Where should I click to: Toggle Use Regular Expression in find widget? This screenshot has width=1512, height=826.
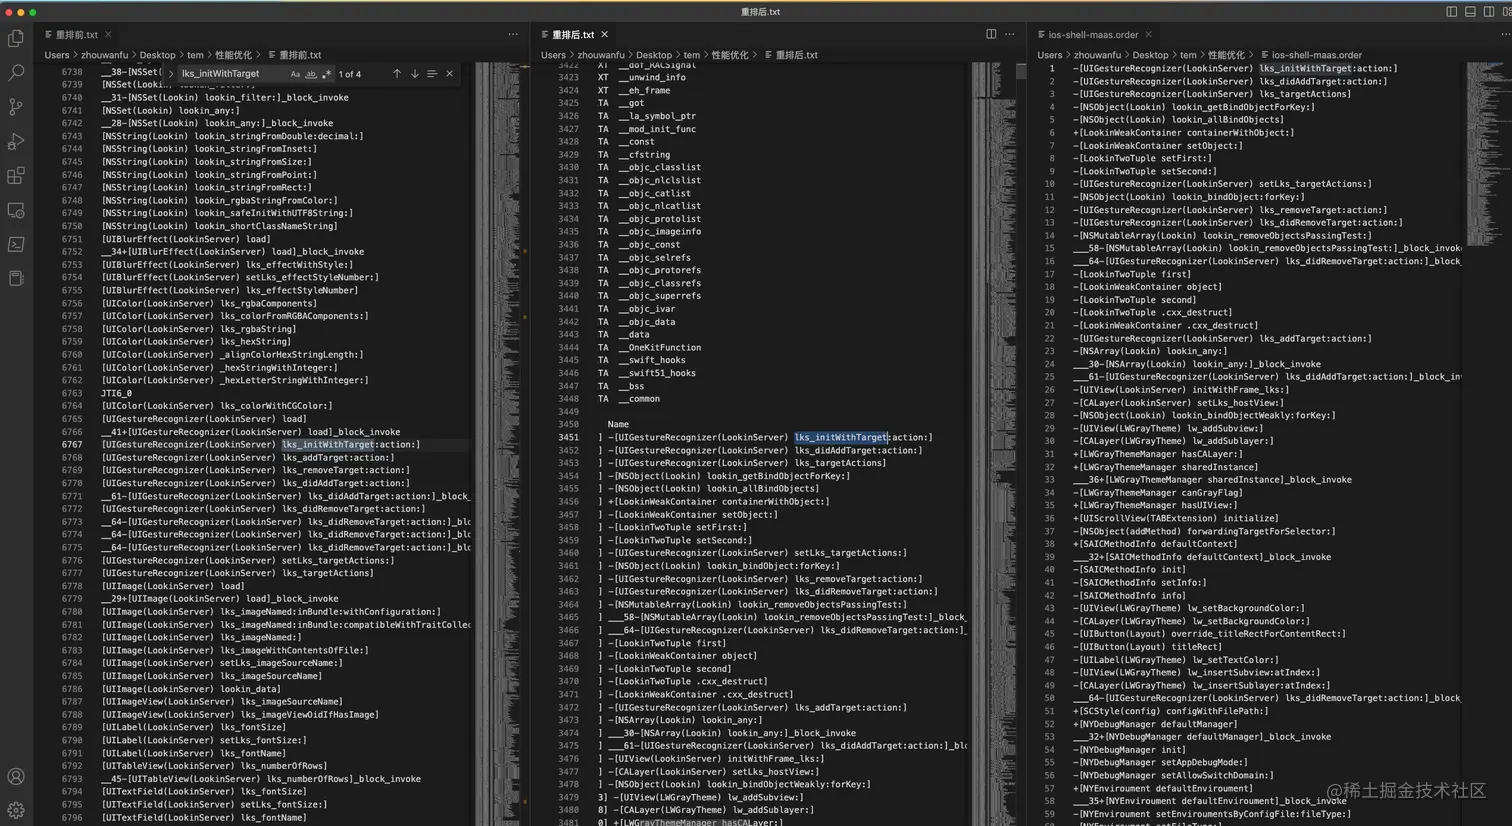[326, 74]
